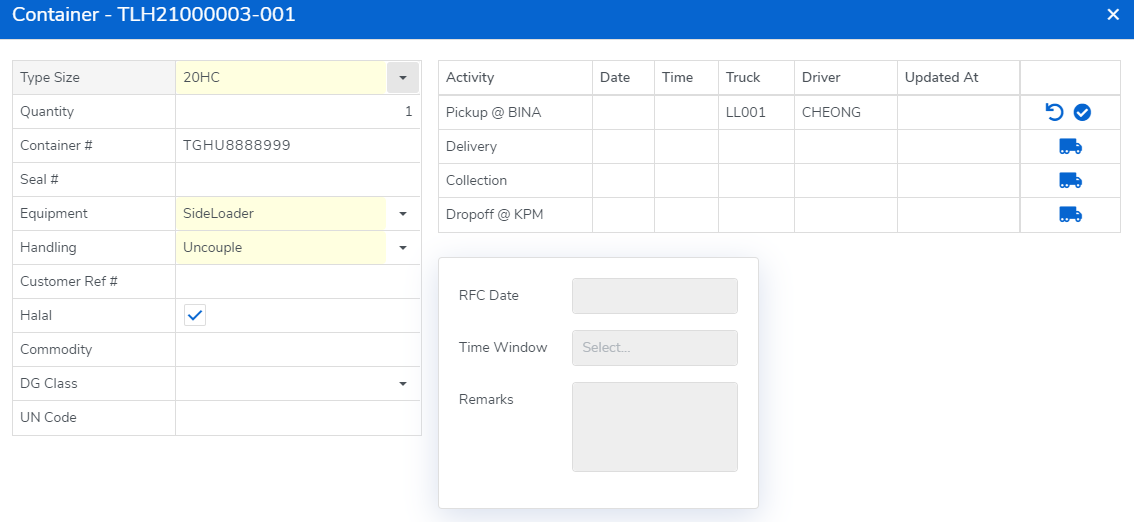
Task: Click truck icon for Dropoff @ KPM
Action: click(1070, 215)
